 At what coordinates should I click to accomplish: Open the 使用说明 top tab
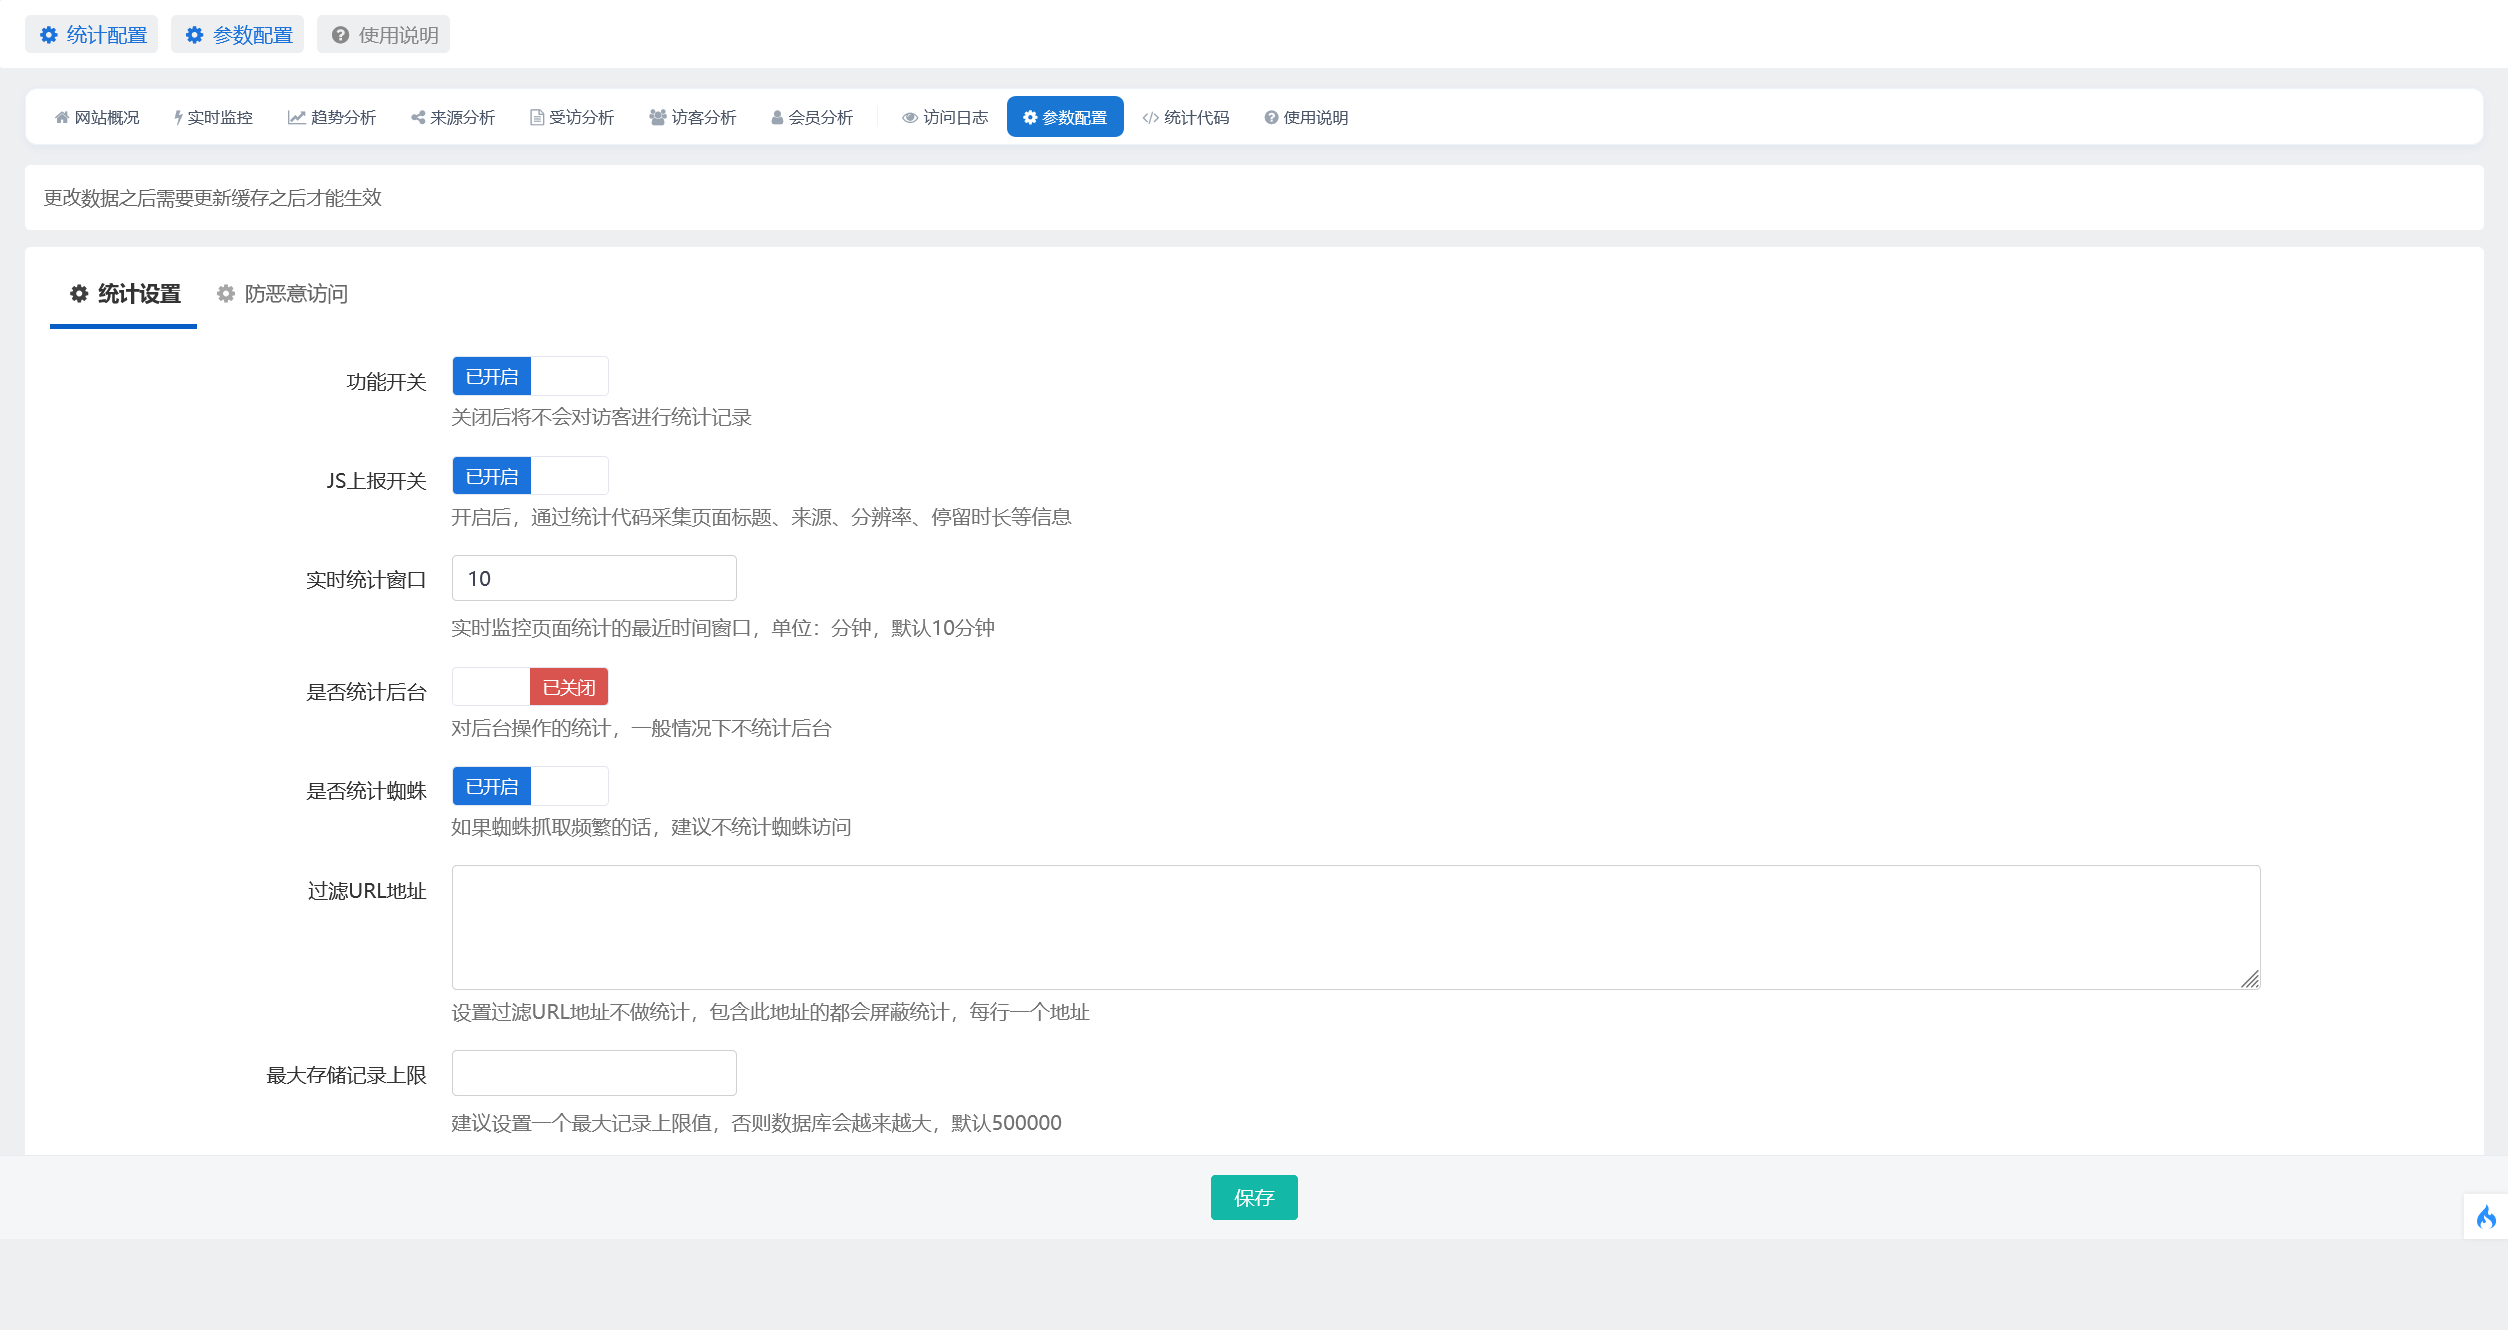tap(384, 35)
